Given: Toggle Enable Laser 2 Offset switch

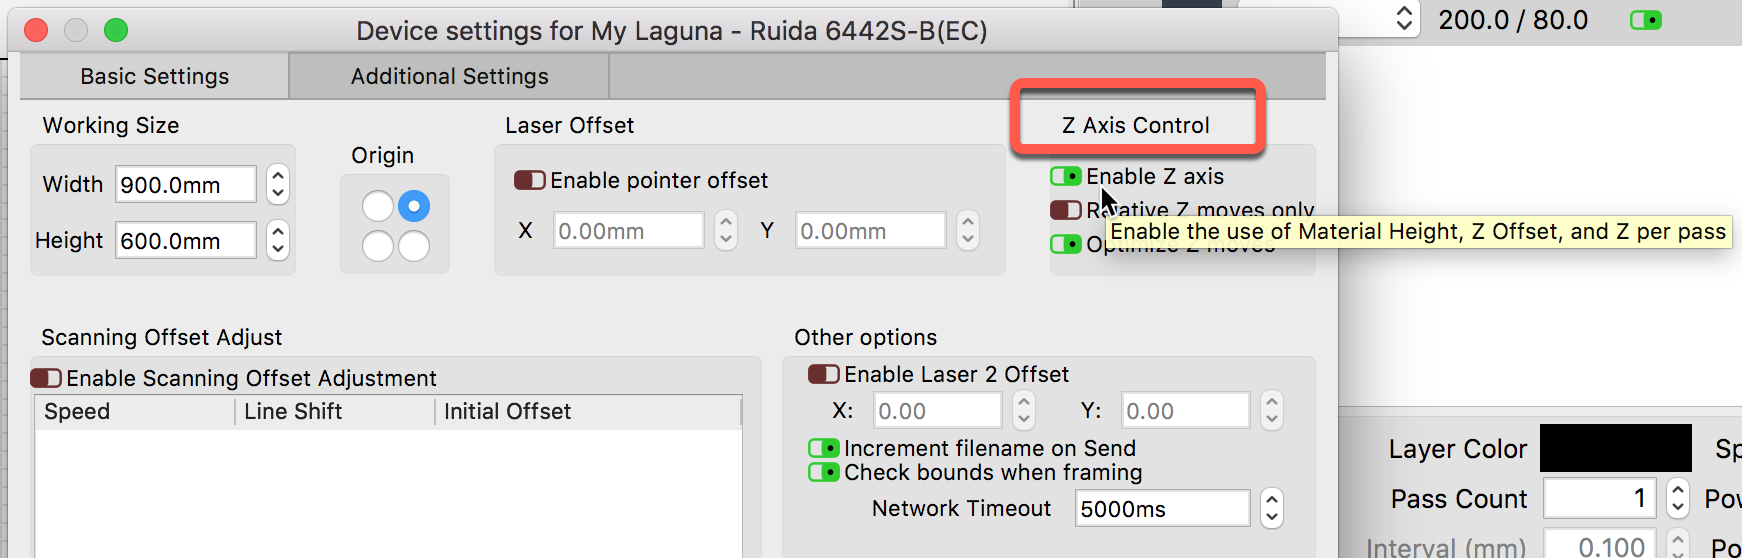Looking at the screenshot, I should 824,374.
